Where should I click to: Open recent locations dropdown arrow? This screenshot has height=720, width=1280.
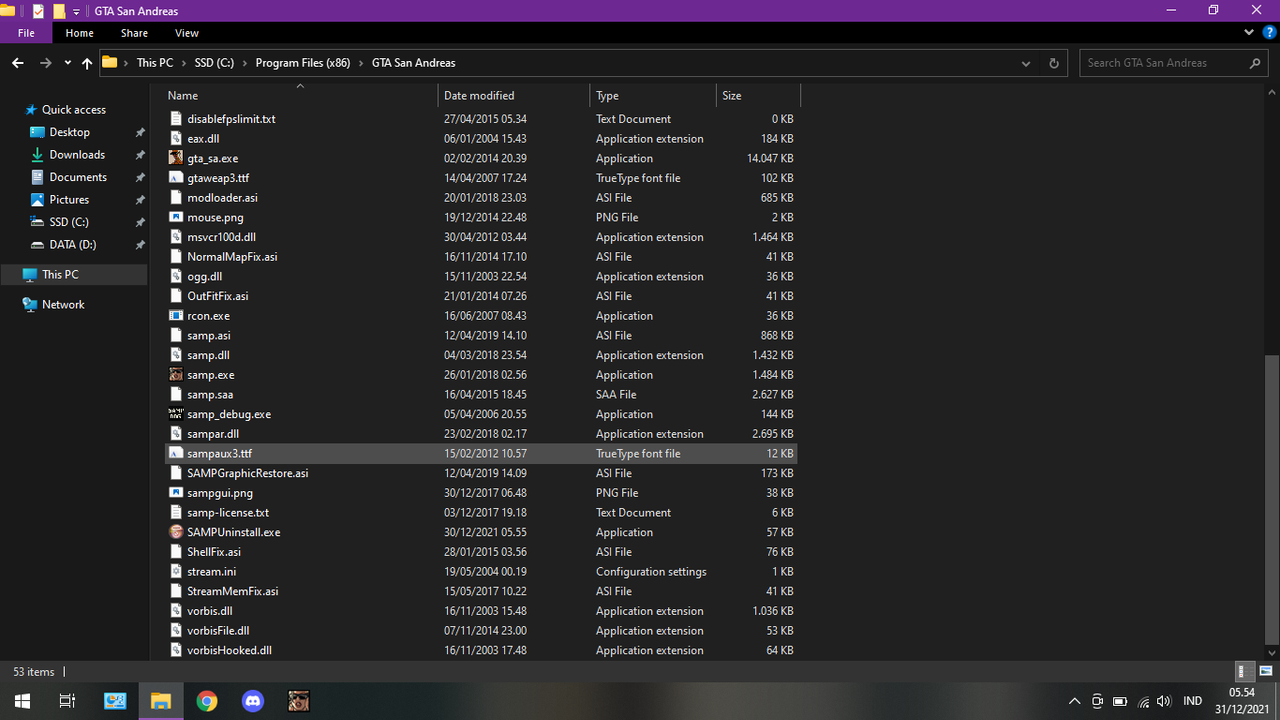point(67,63)
